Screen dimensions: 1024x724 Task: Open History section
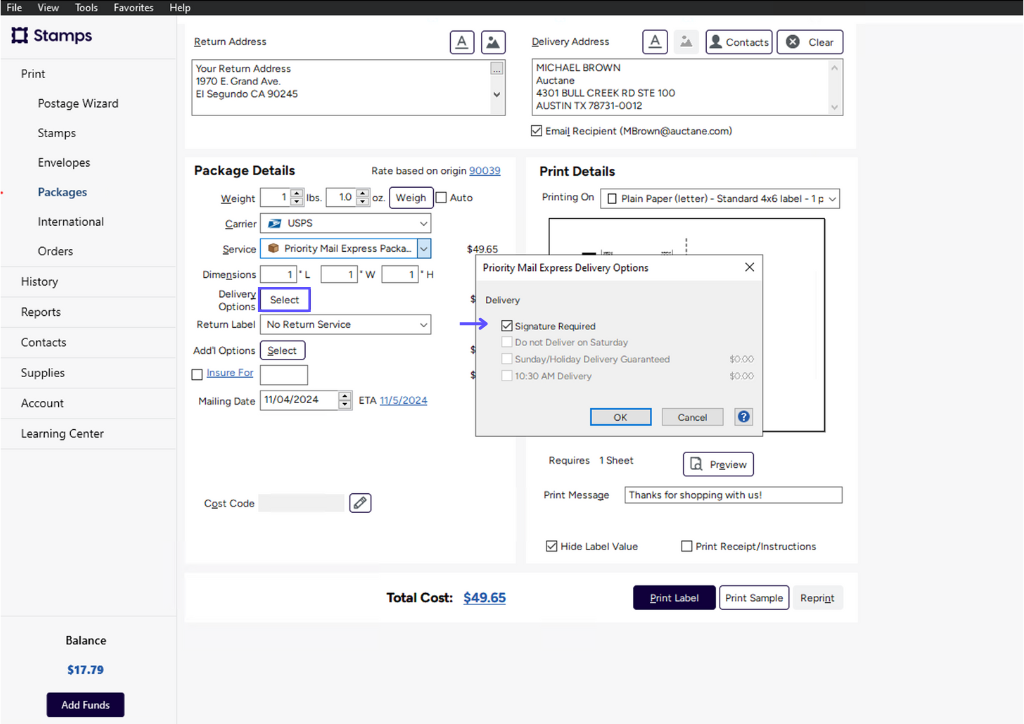coord(39,281)
